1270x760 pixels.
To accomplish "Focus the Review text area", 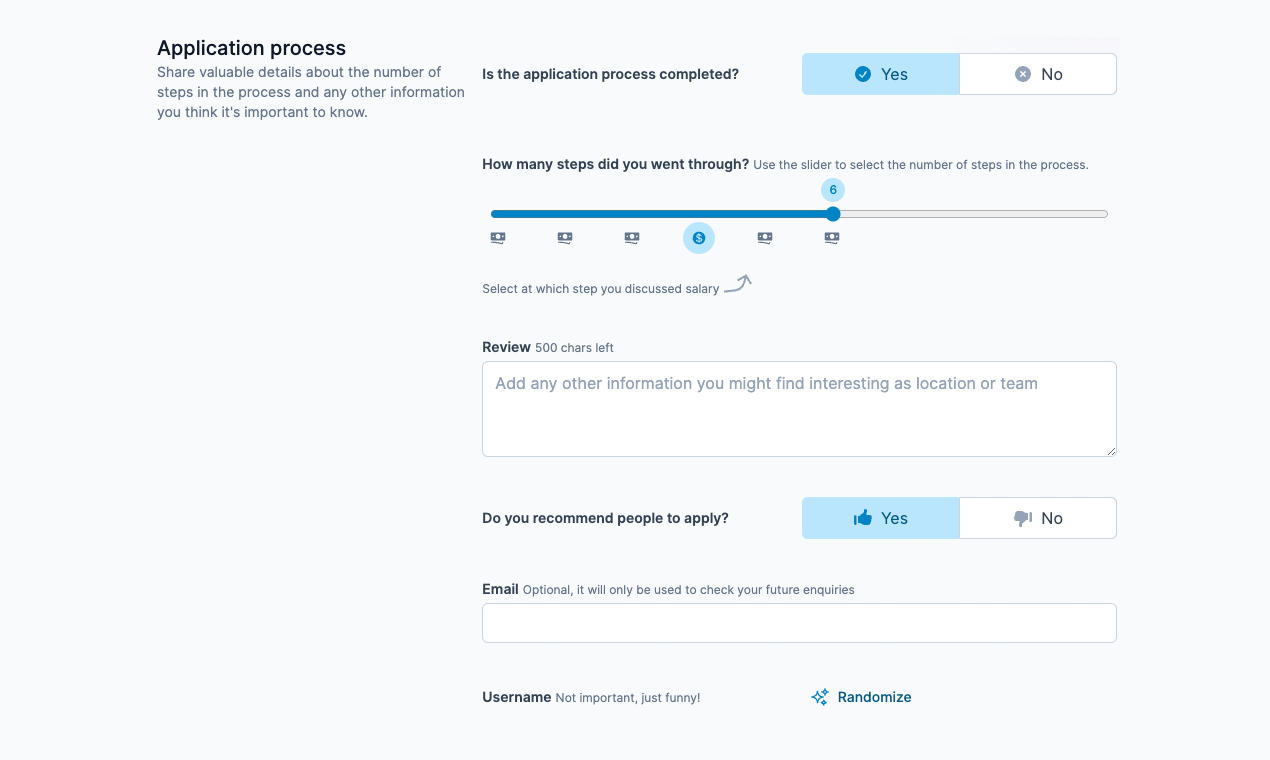I will pyautogui.click(x=799, y=409).
